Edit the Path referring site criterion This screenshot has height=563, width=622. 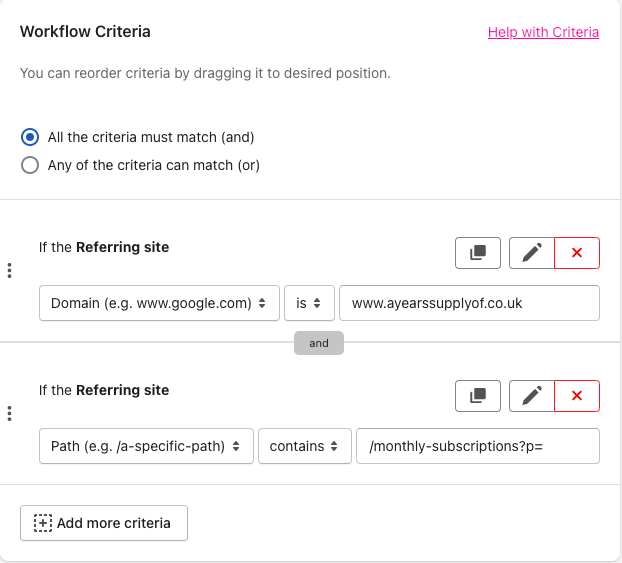(x=532, y=396)
